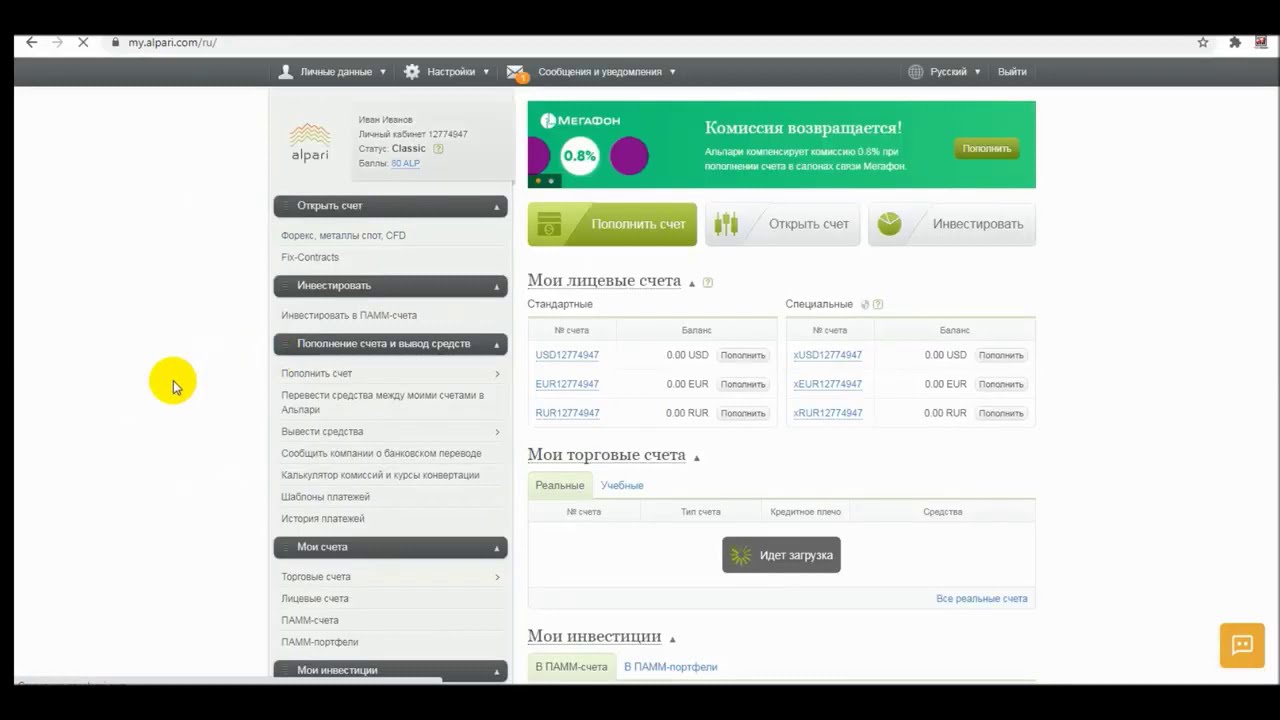Click the candlestick icon on Открыть счет
Image resolution: width=1280 pixels, height=720 pixels.
(x=726, y=224)
